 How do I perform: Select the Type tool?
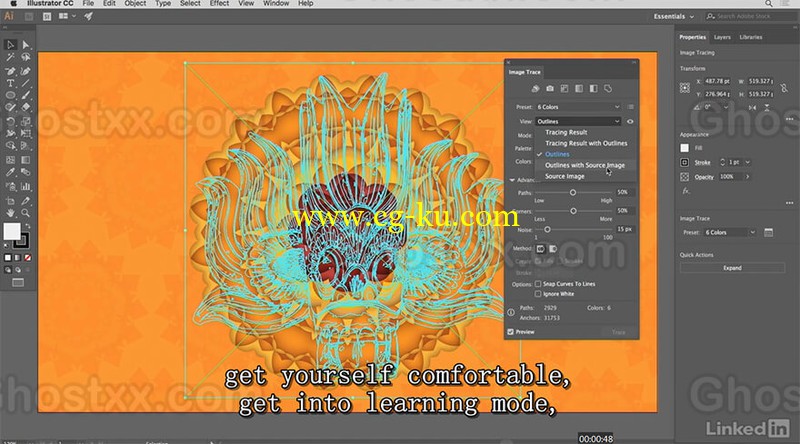(x=10, y=83)
